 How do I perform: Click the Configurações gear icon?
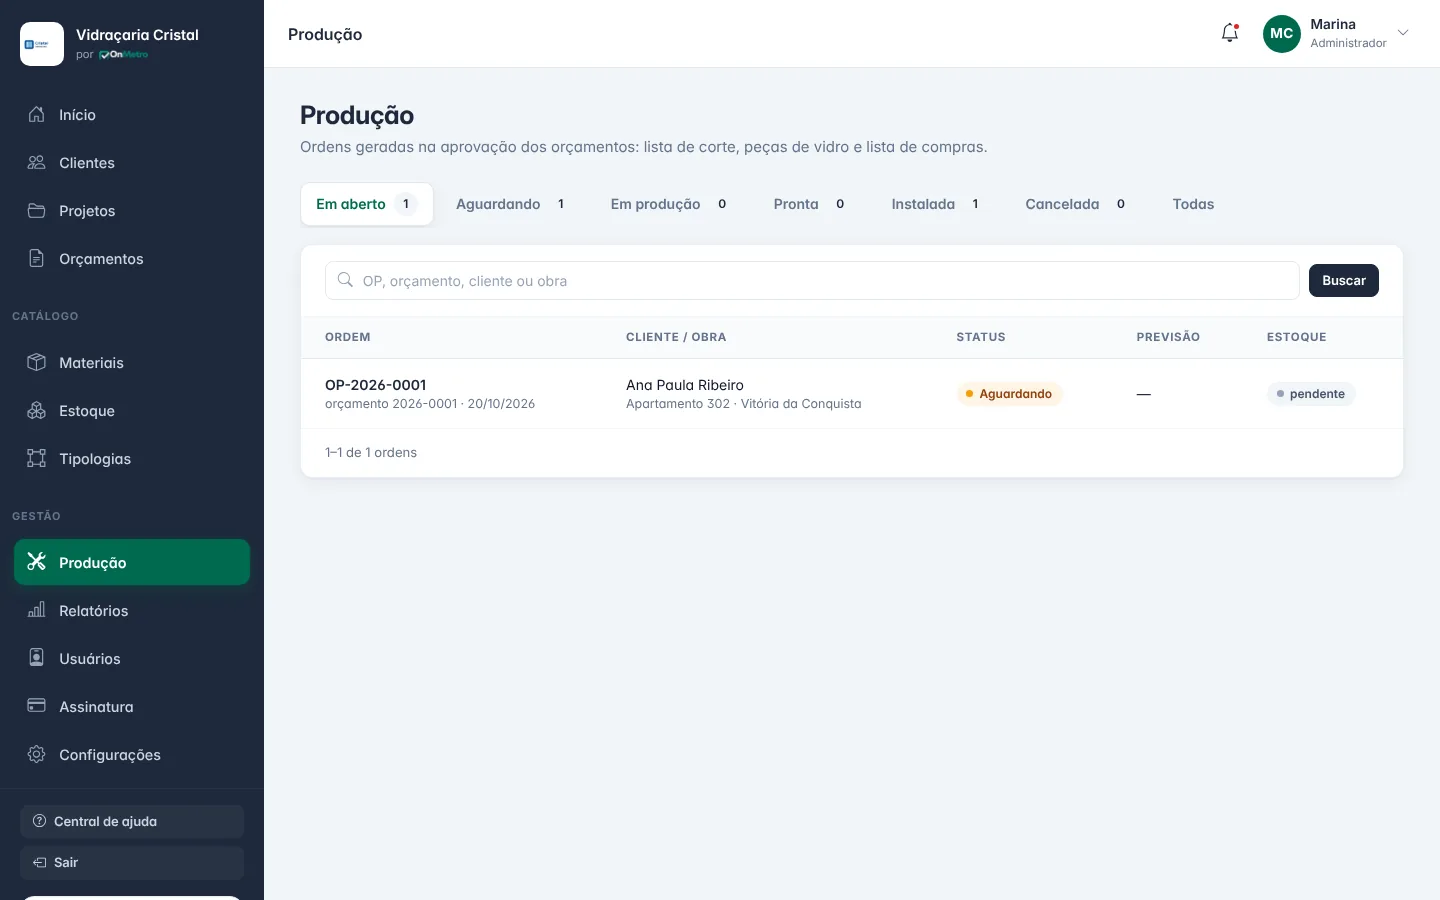click(x=37, y=754)
